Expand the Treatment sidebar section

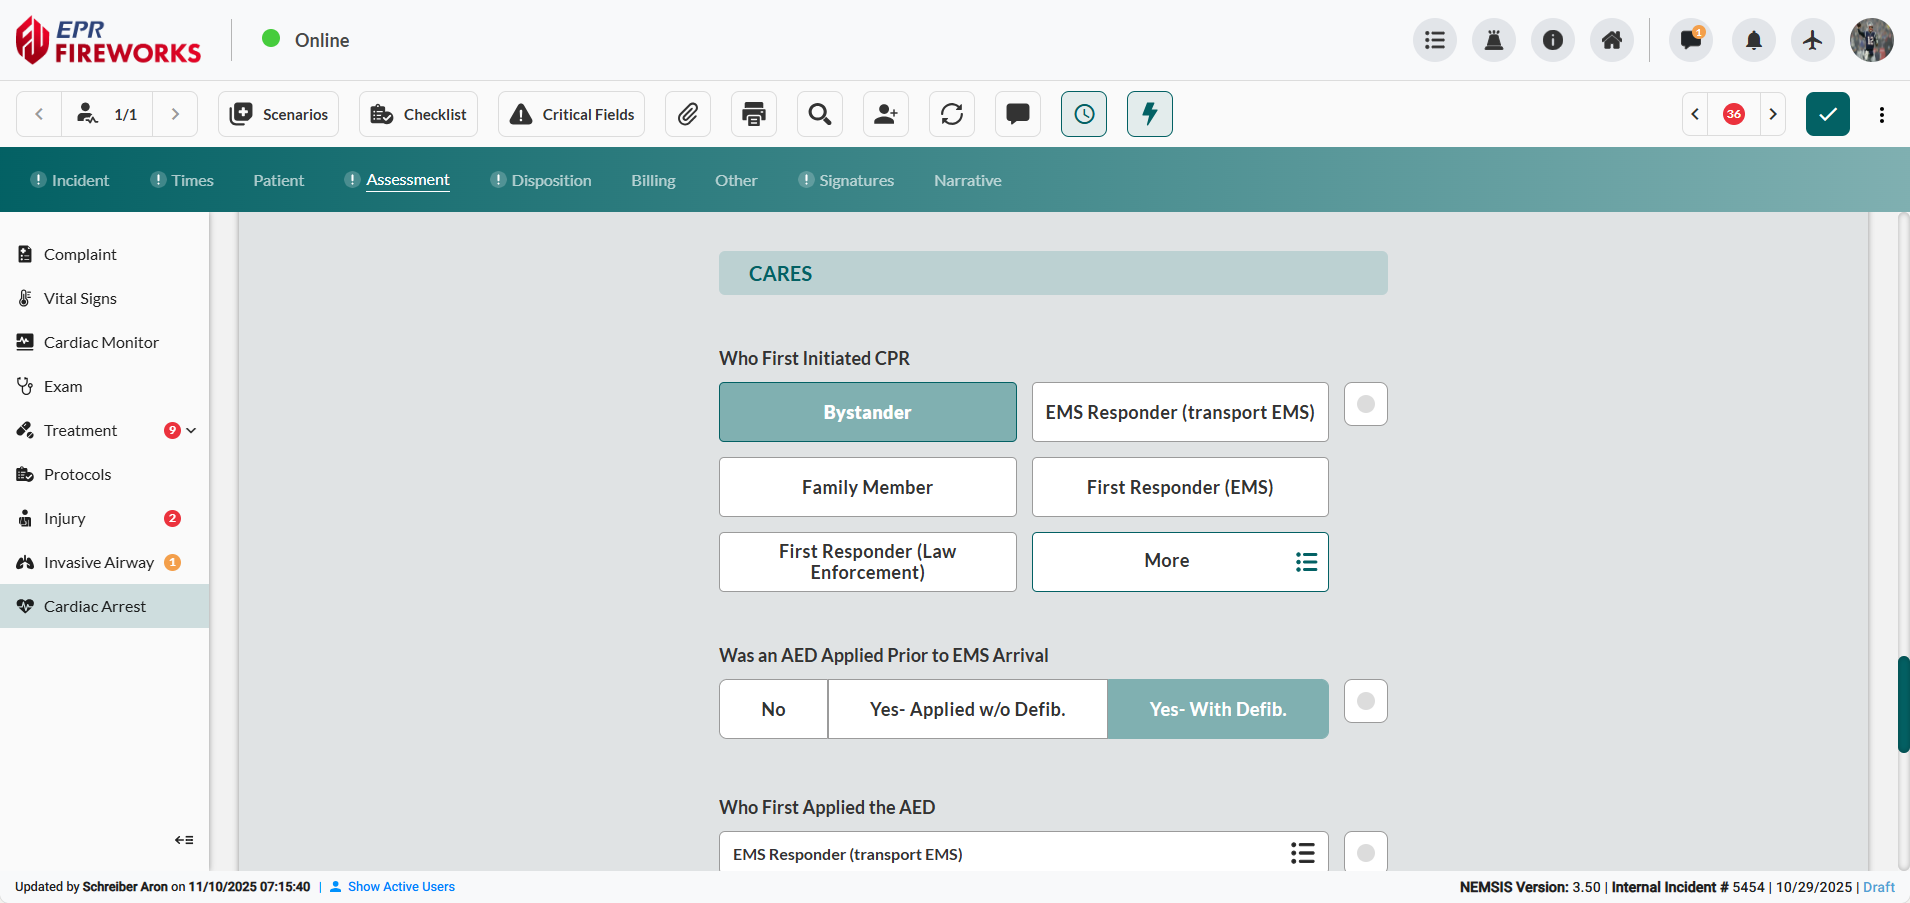tap(191, 431)
